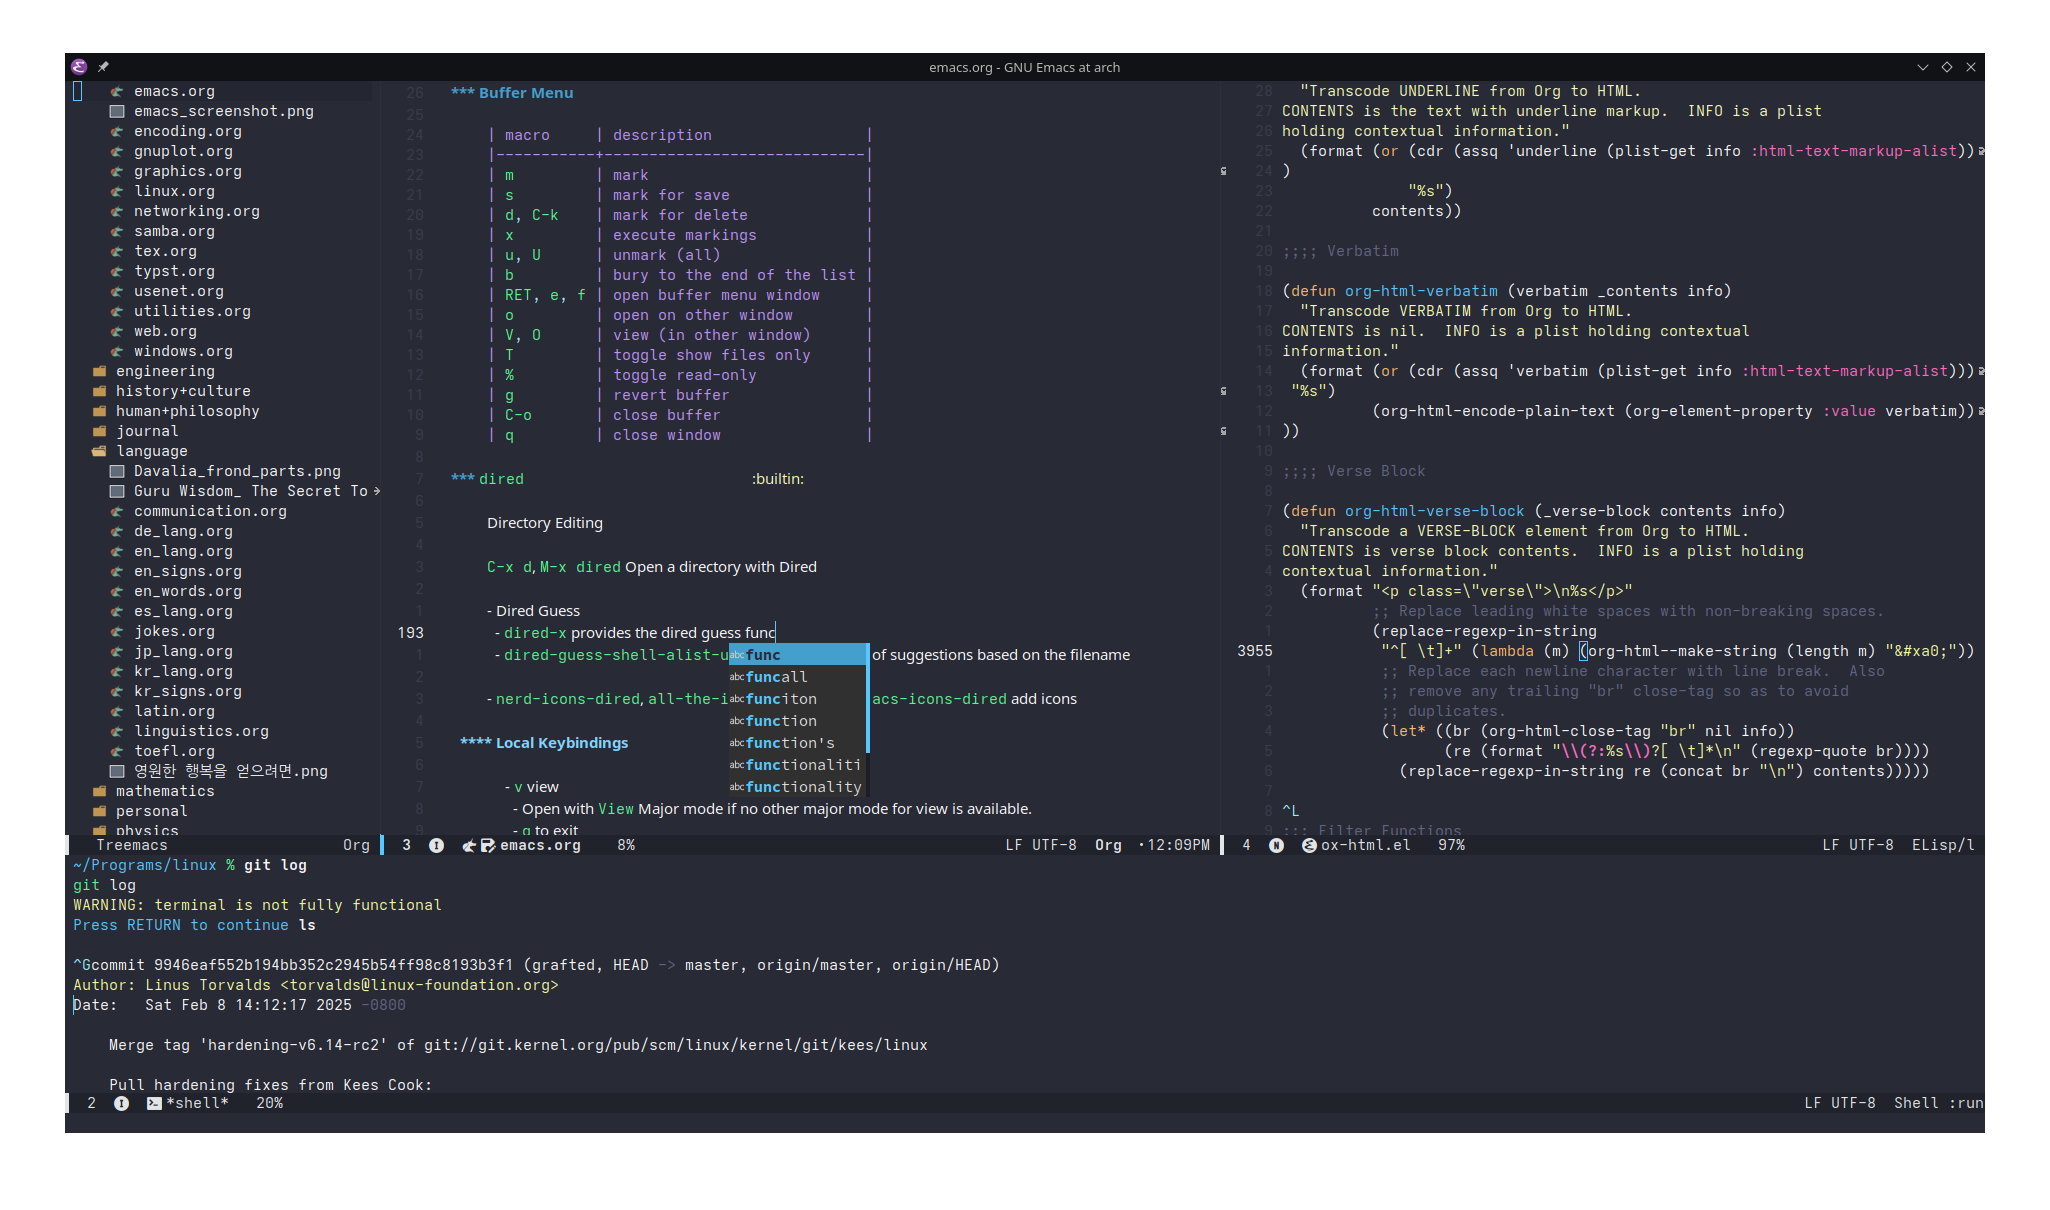Click the commit hash in shell output
2050x1210 pixels.
point(333,965)
